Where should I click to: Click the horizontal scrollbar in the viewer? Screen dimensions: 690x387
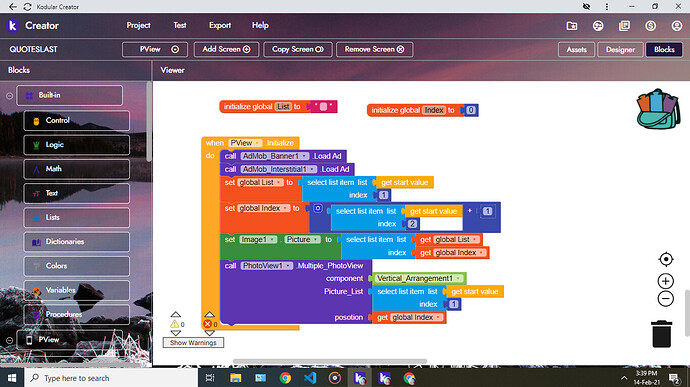click(x=330, y=361)
